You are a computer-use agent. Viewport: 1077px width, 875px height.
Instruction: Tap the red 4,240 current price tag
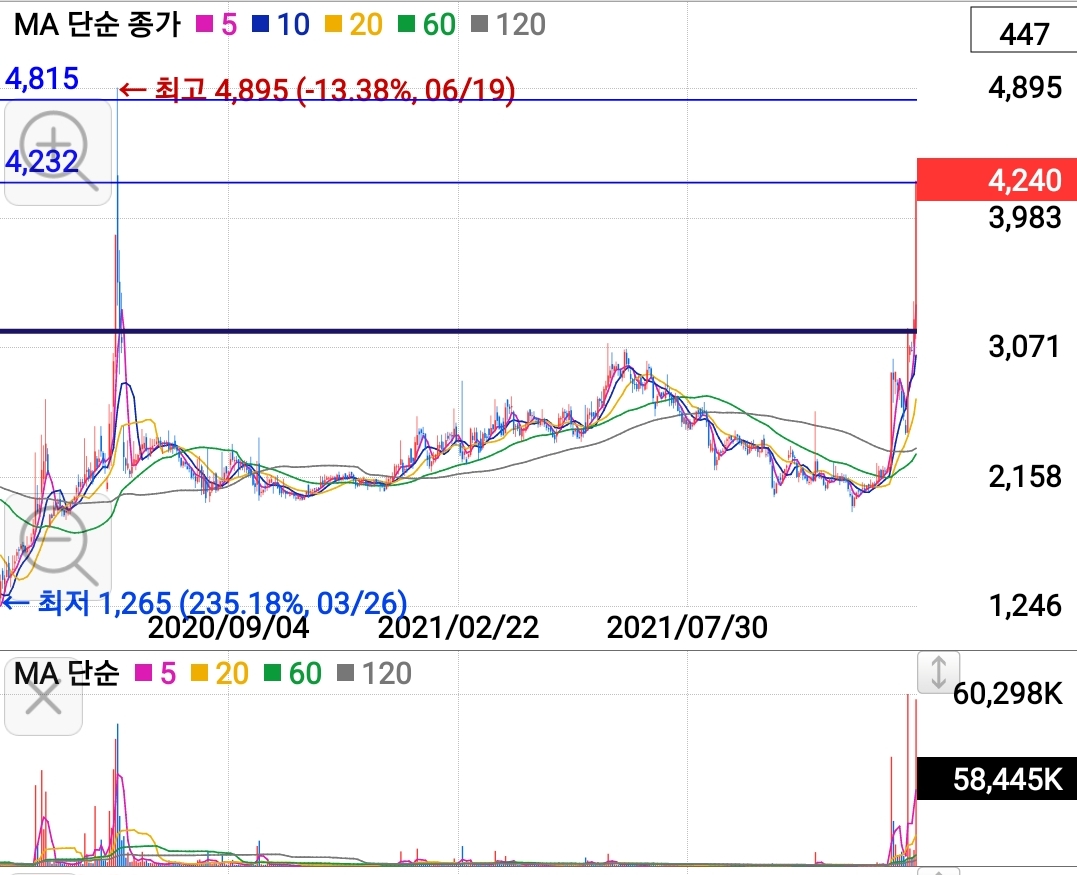[x=997, y=179]
